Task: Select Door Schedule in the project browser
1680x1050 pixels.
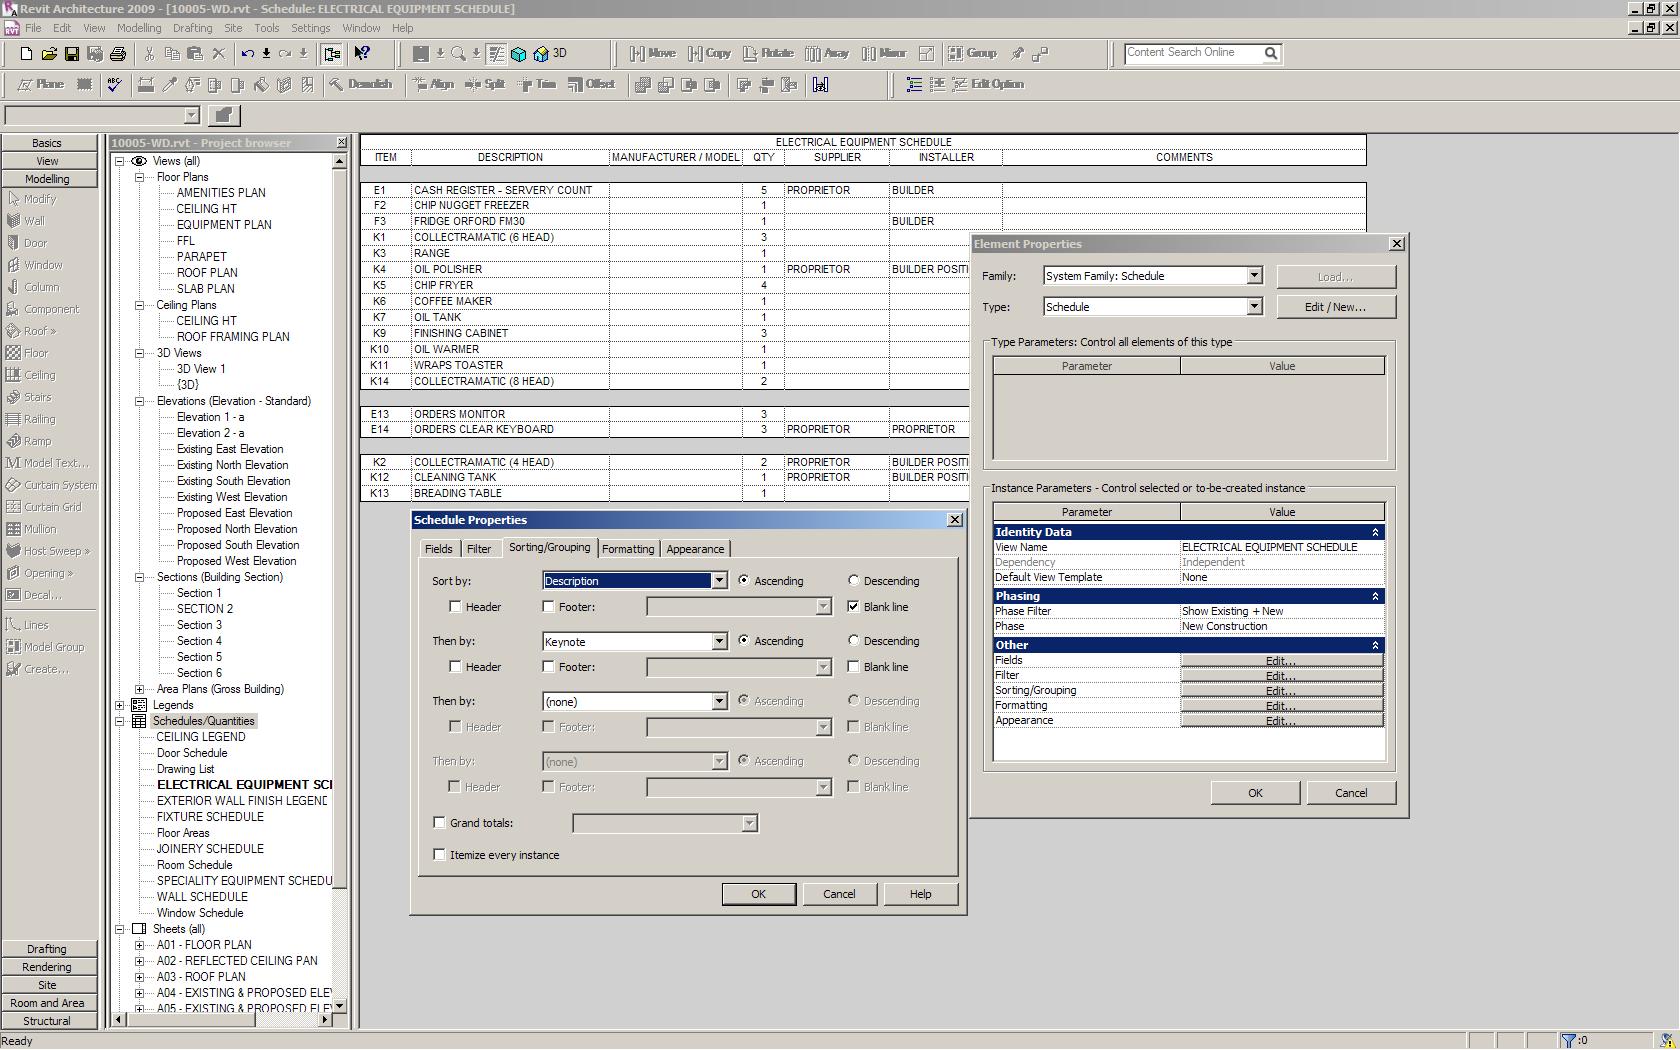Action: pyautogui.click(x=192, y=753)
